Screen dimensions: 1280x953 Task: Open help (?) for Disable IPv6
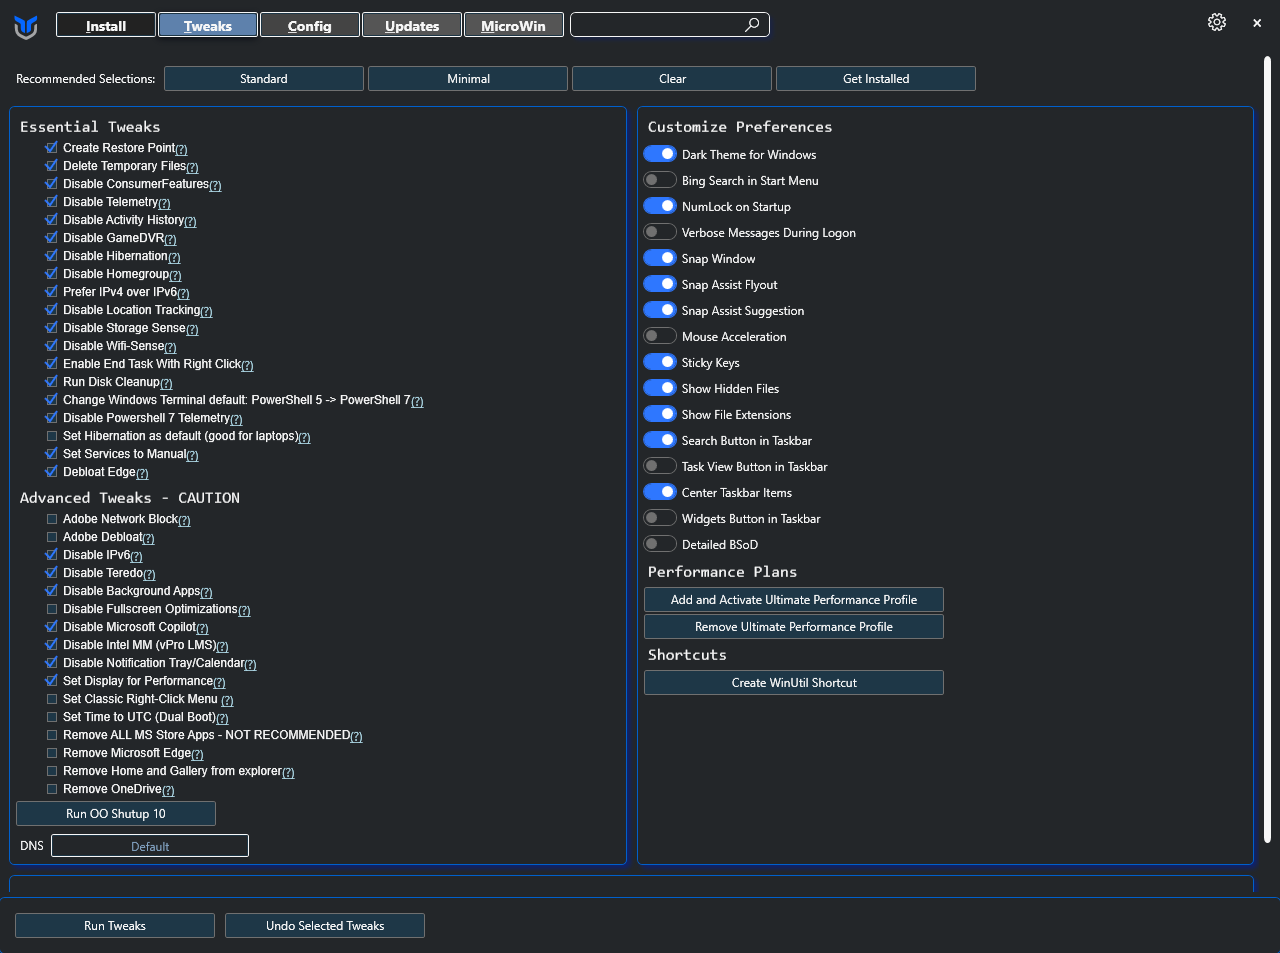coord(136,556)
